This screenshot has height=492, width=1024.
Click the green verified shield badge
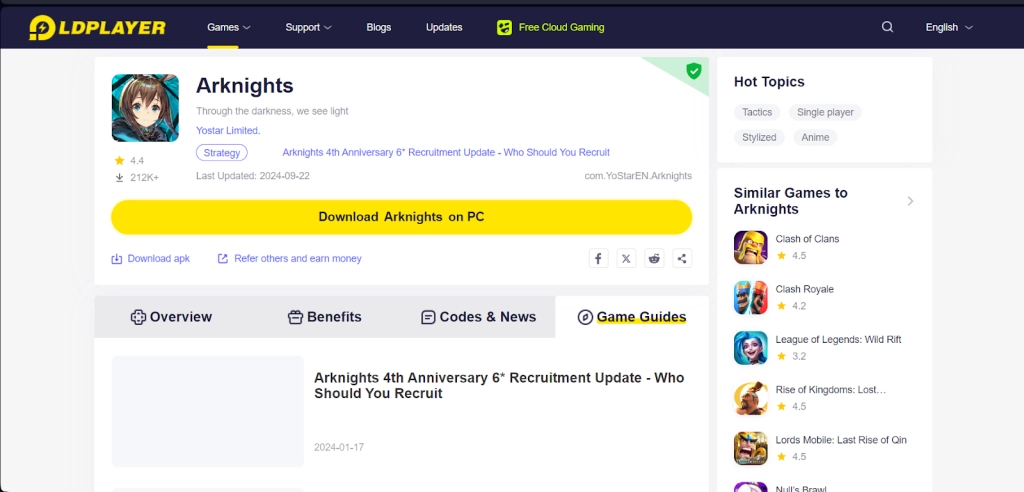[694, 71]
